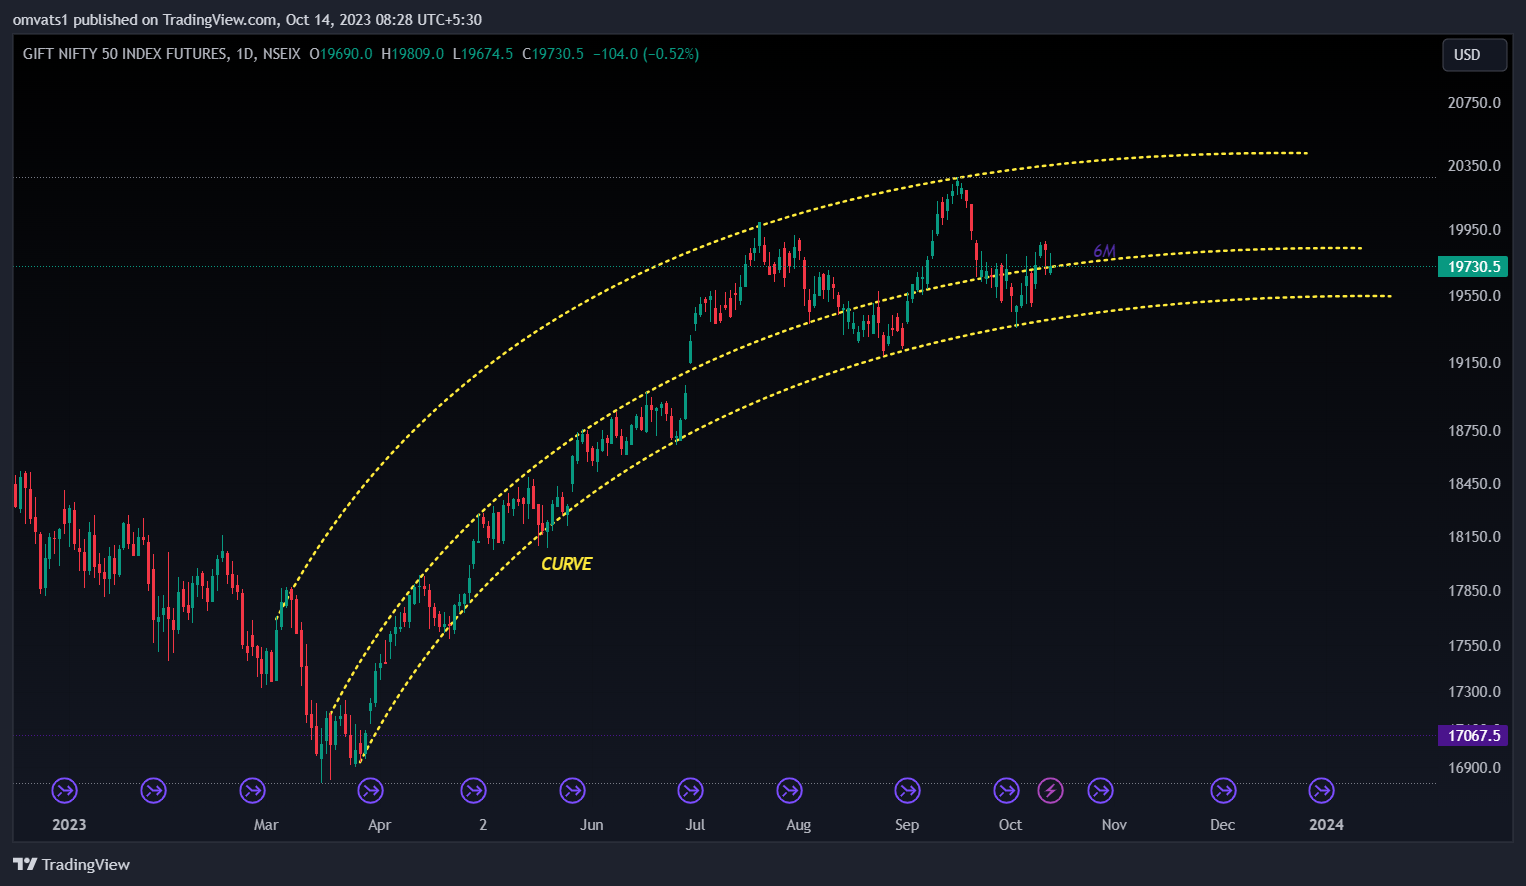
Task: Select the yellow CURVE text label
Action: (566, 564)
